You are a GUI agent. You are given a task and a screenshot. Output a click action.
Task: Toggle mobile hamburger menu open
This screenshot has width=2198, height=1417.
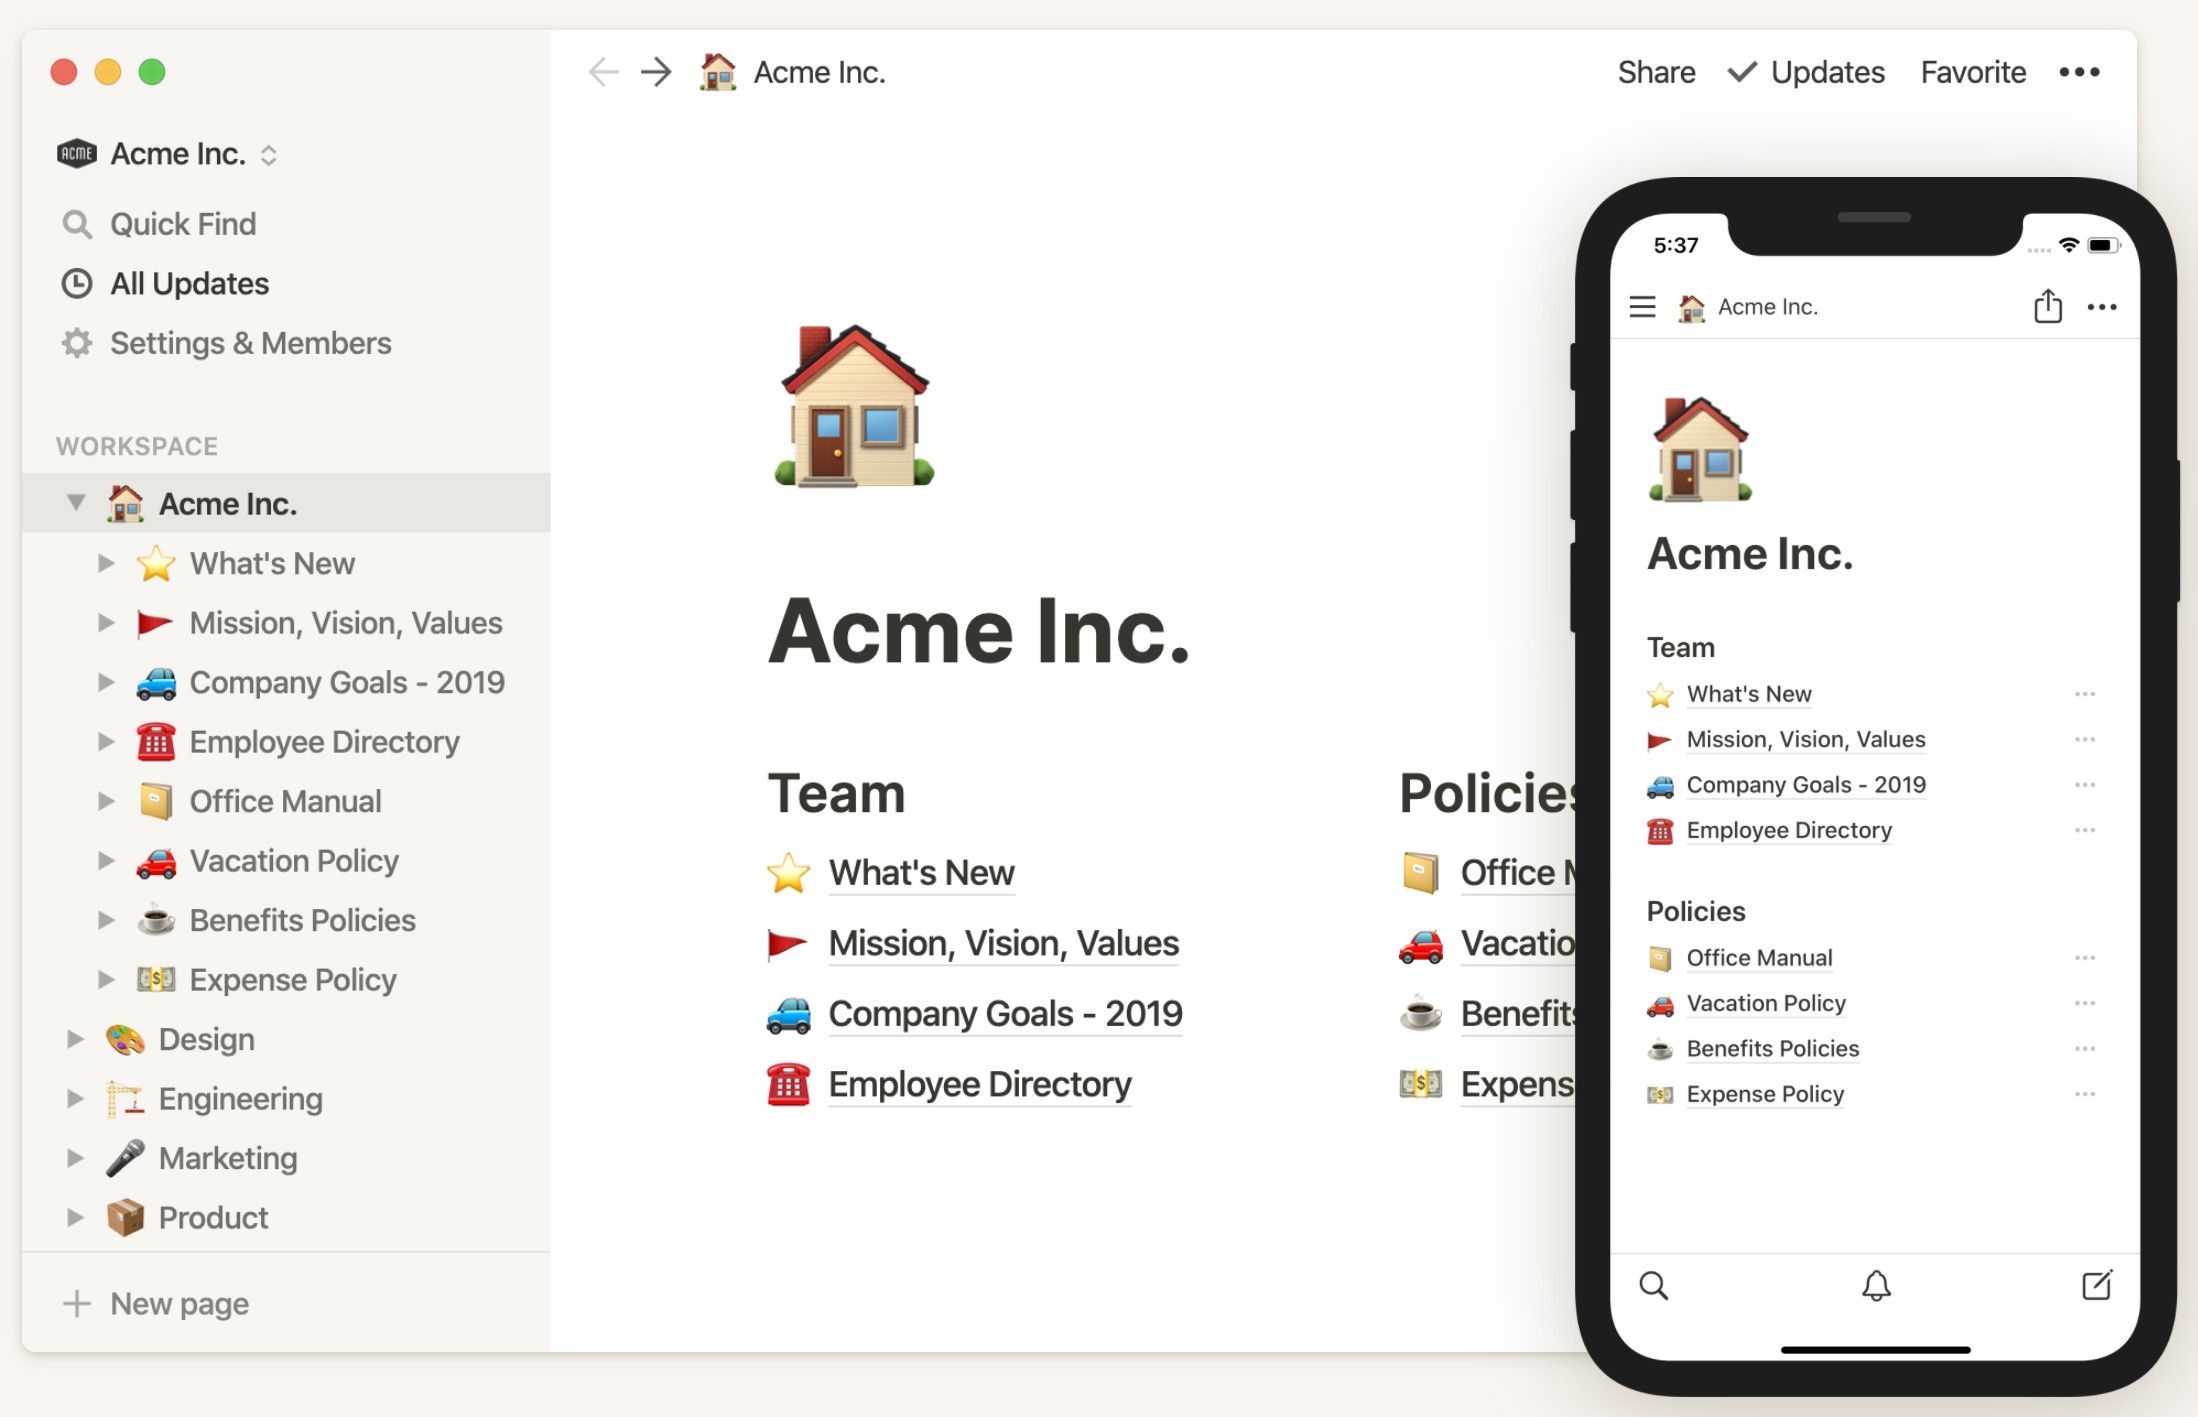point(1640,306)
